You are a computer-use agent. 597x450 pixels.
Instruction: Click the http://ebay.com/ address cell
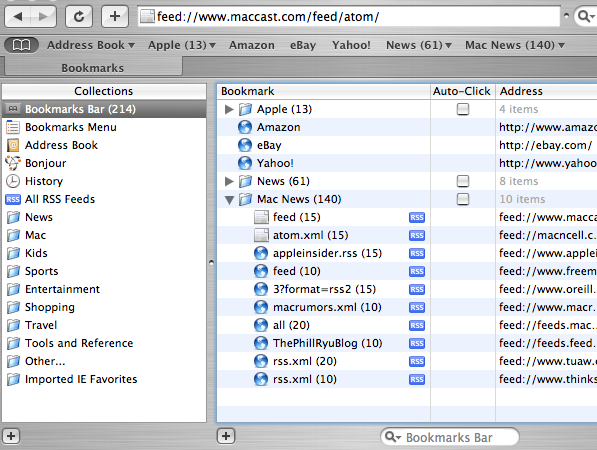[546, 145]
